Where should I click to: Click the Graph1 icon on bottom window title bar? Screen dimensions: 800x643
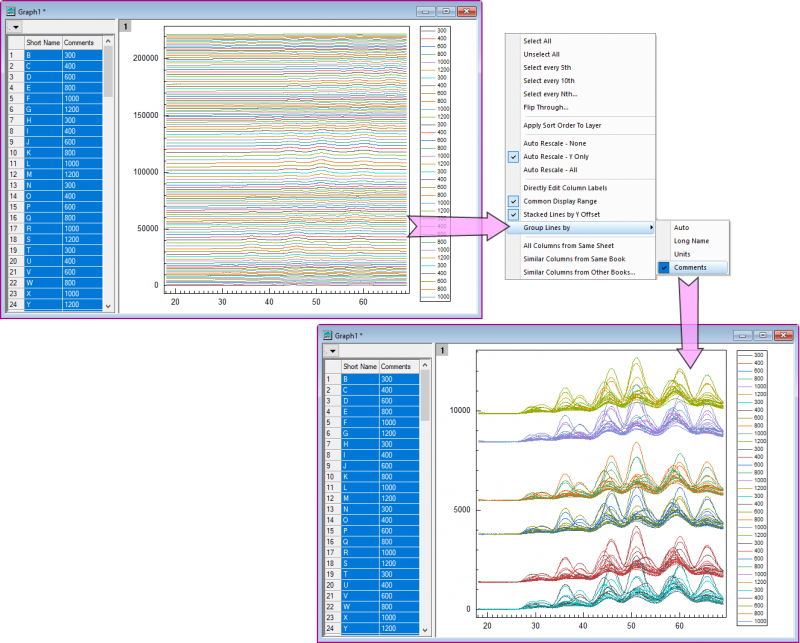click(x=327, y=334)
